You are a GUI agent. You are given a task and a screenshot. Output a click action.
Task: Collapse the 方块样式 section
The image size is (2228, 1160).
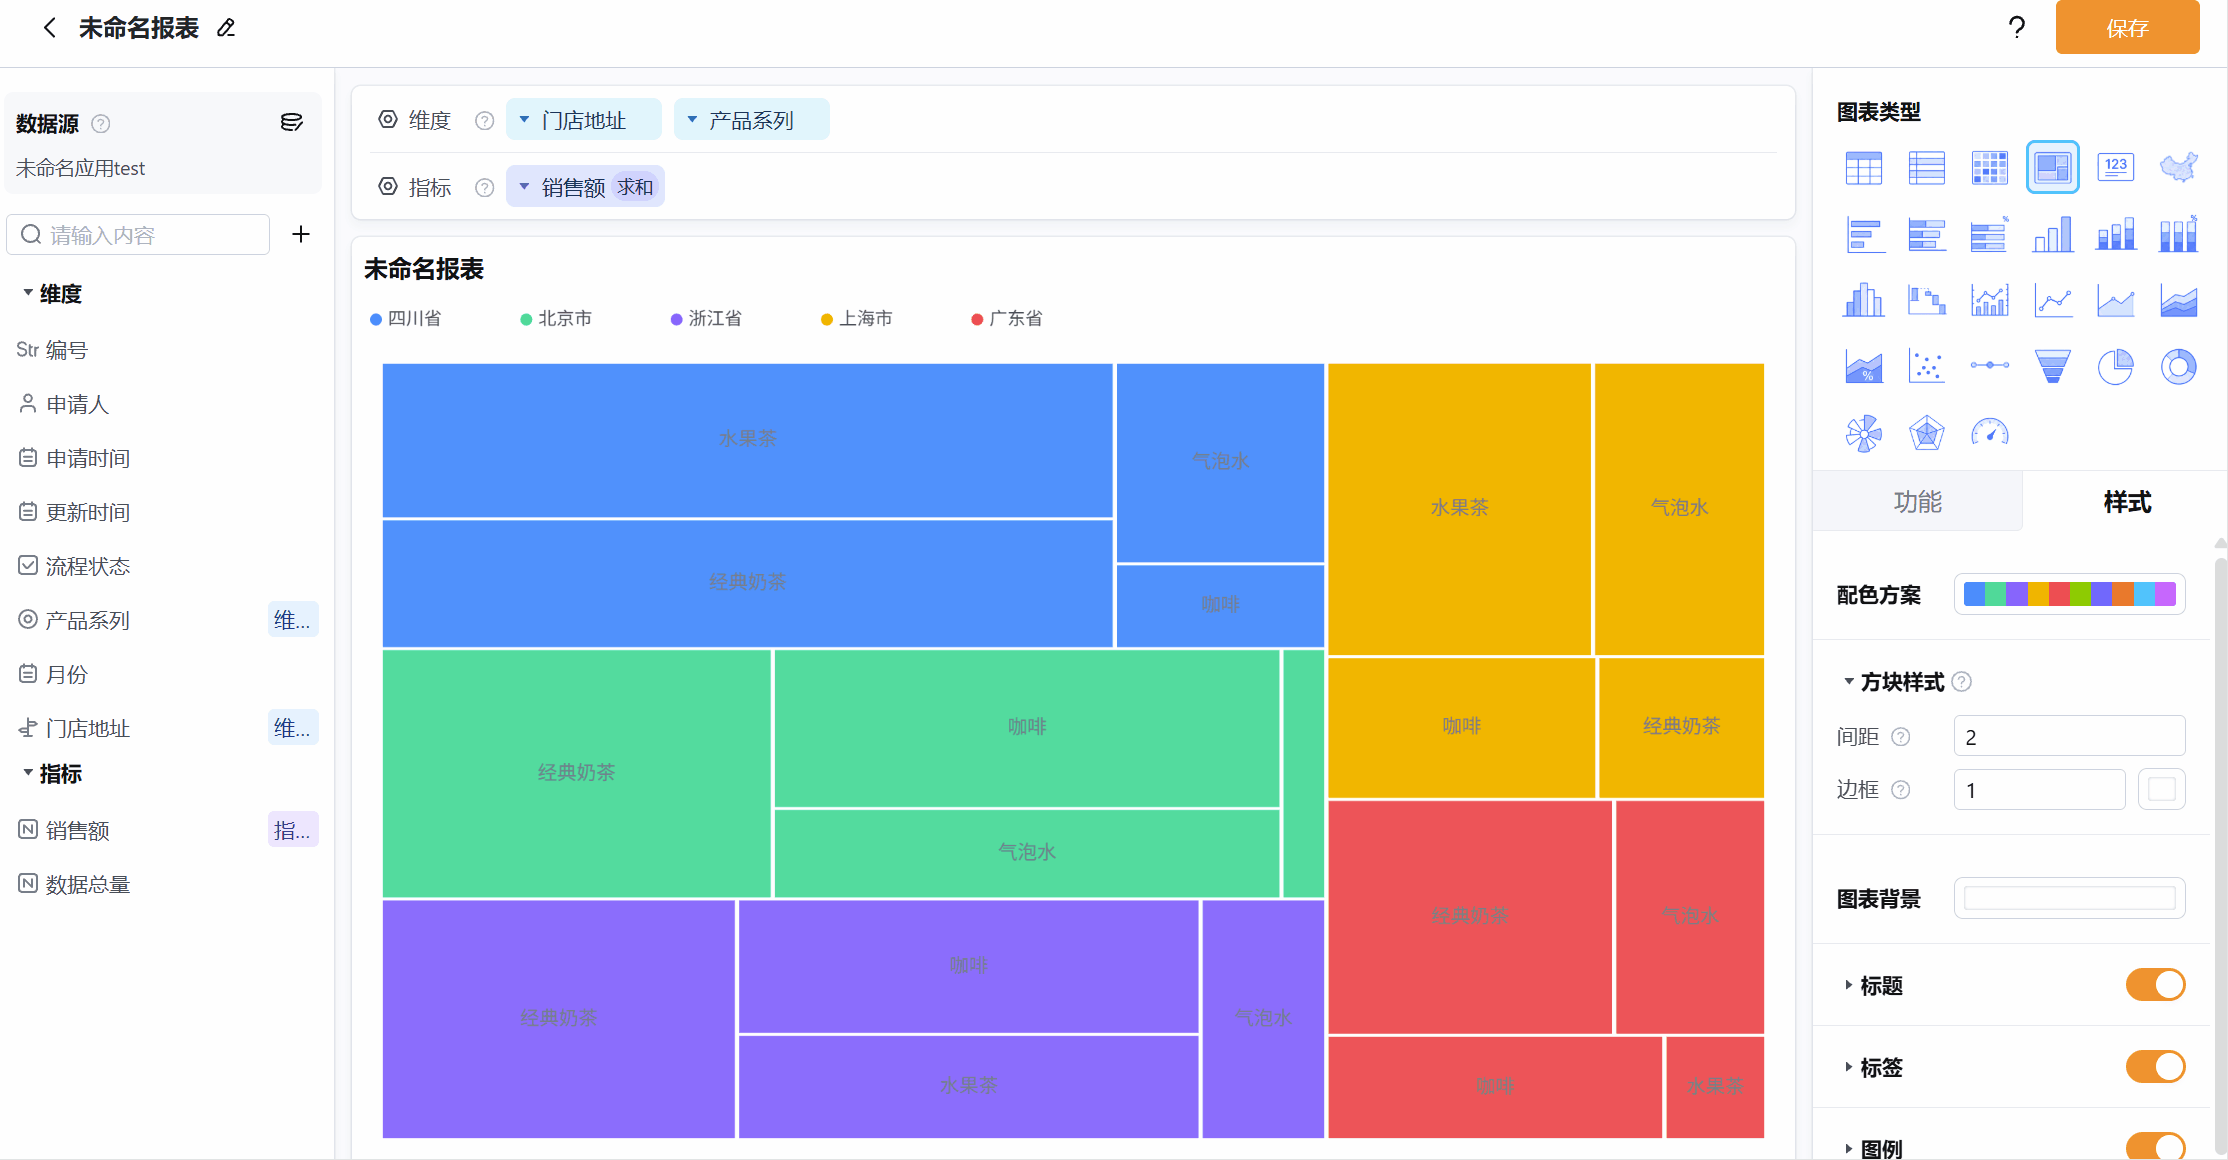(1893, 682)
